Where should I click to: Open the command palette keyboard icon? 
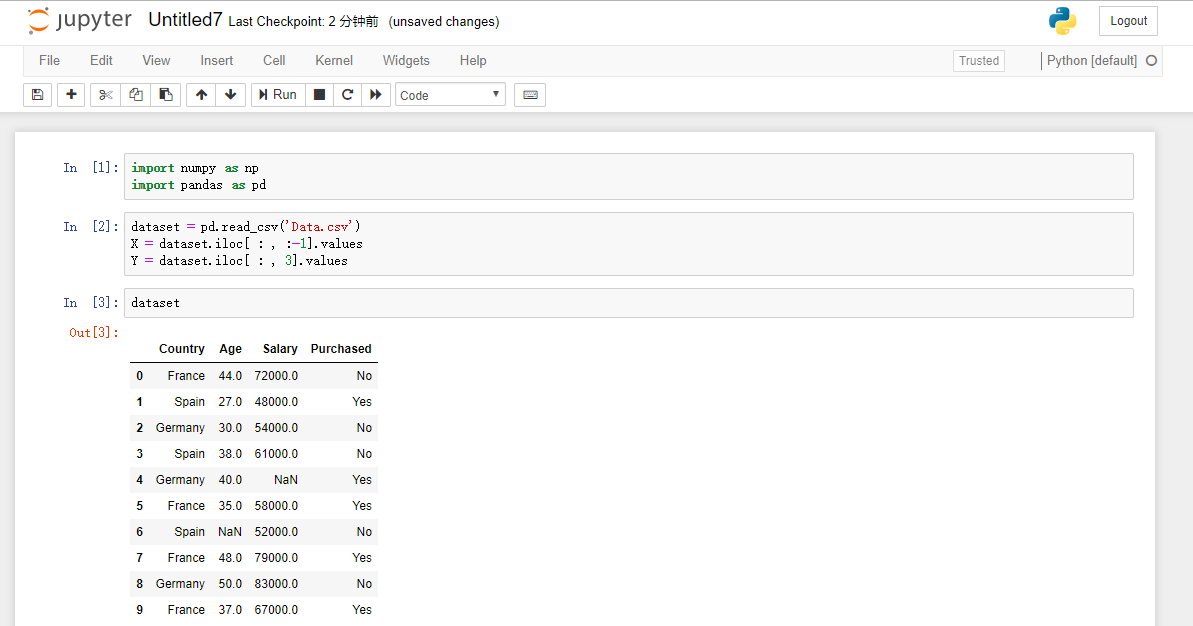(x=530, y=95)
